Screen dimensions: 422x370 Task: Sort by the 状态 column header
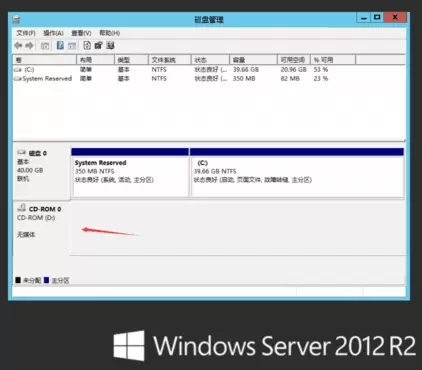pos(210,60)
